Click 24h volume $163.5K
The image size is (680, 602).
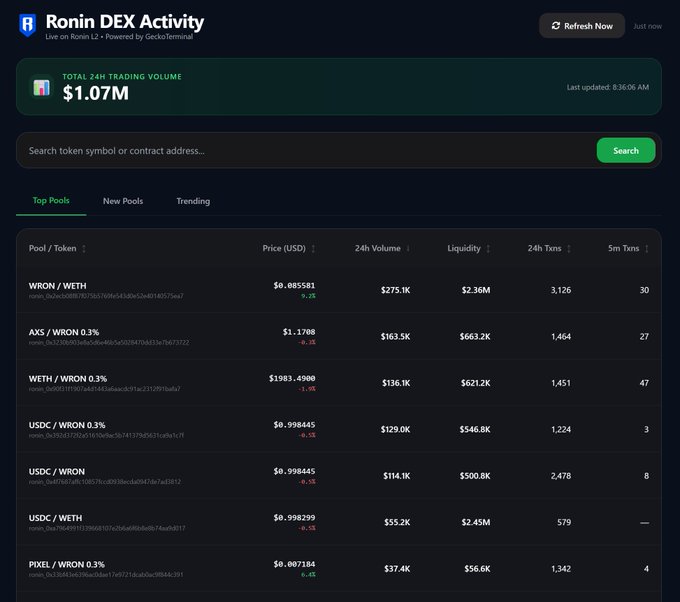point(395,336)
